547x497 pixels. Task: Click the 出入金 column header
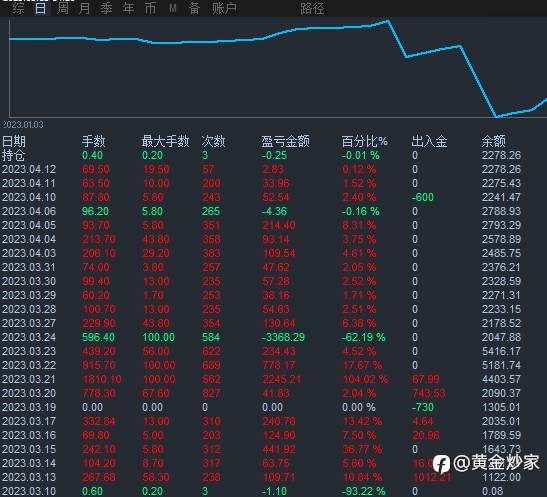pyautogui.click(x=429, y=141)
